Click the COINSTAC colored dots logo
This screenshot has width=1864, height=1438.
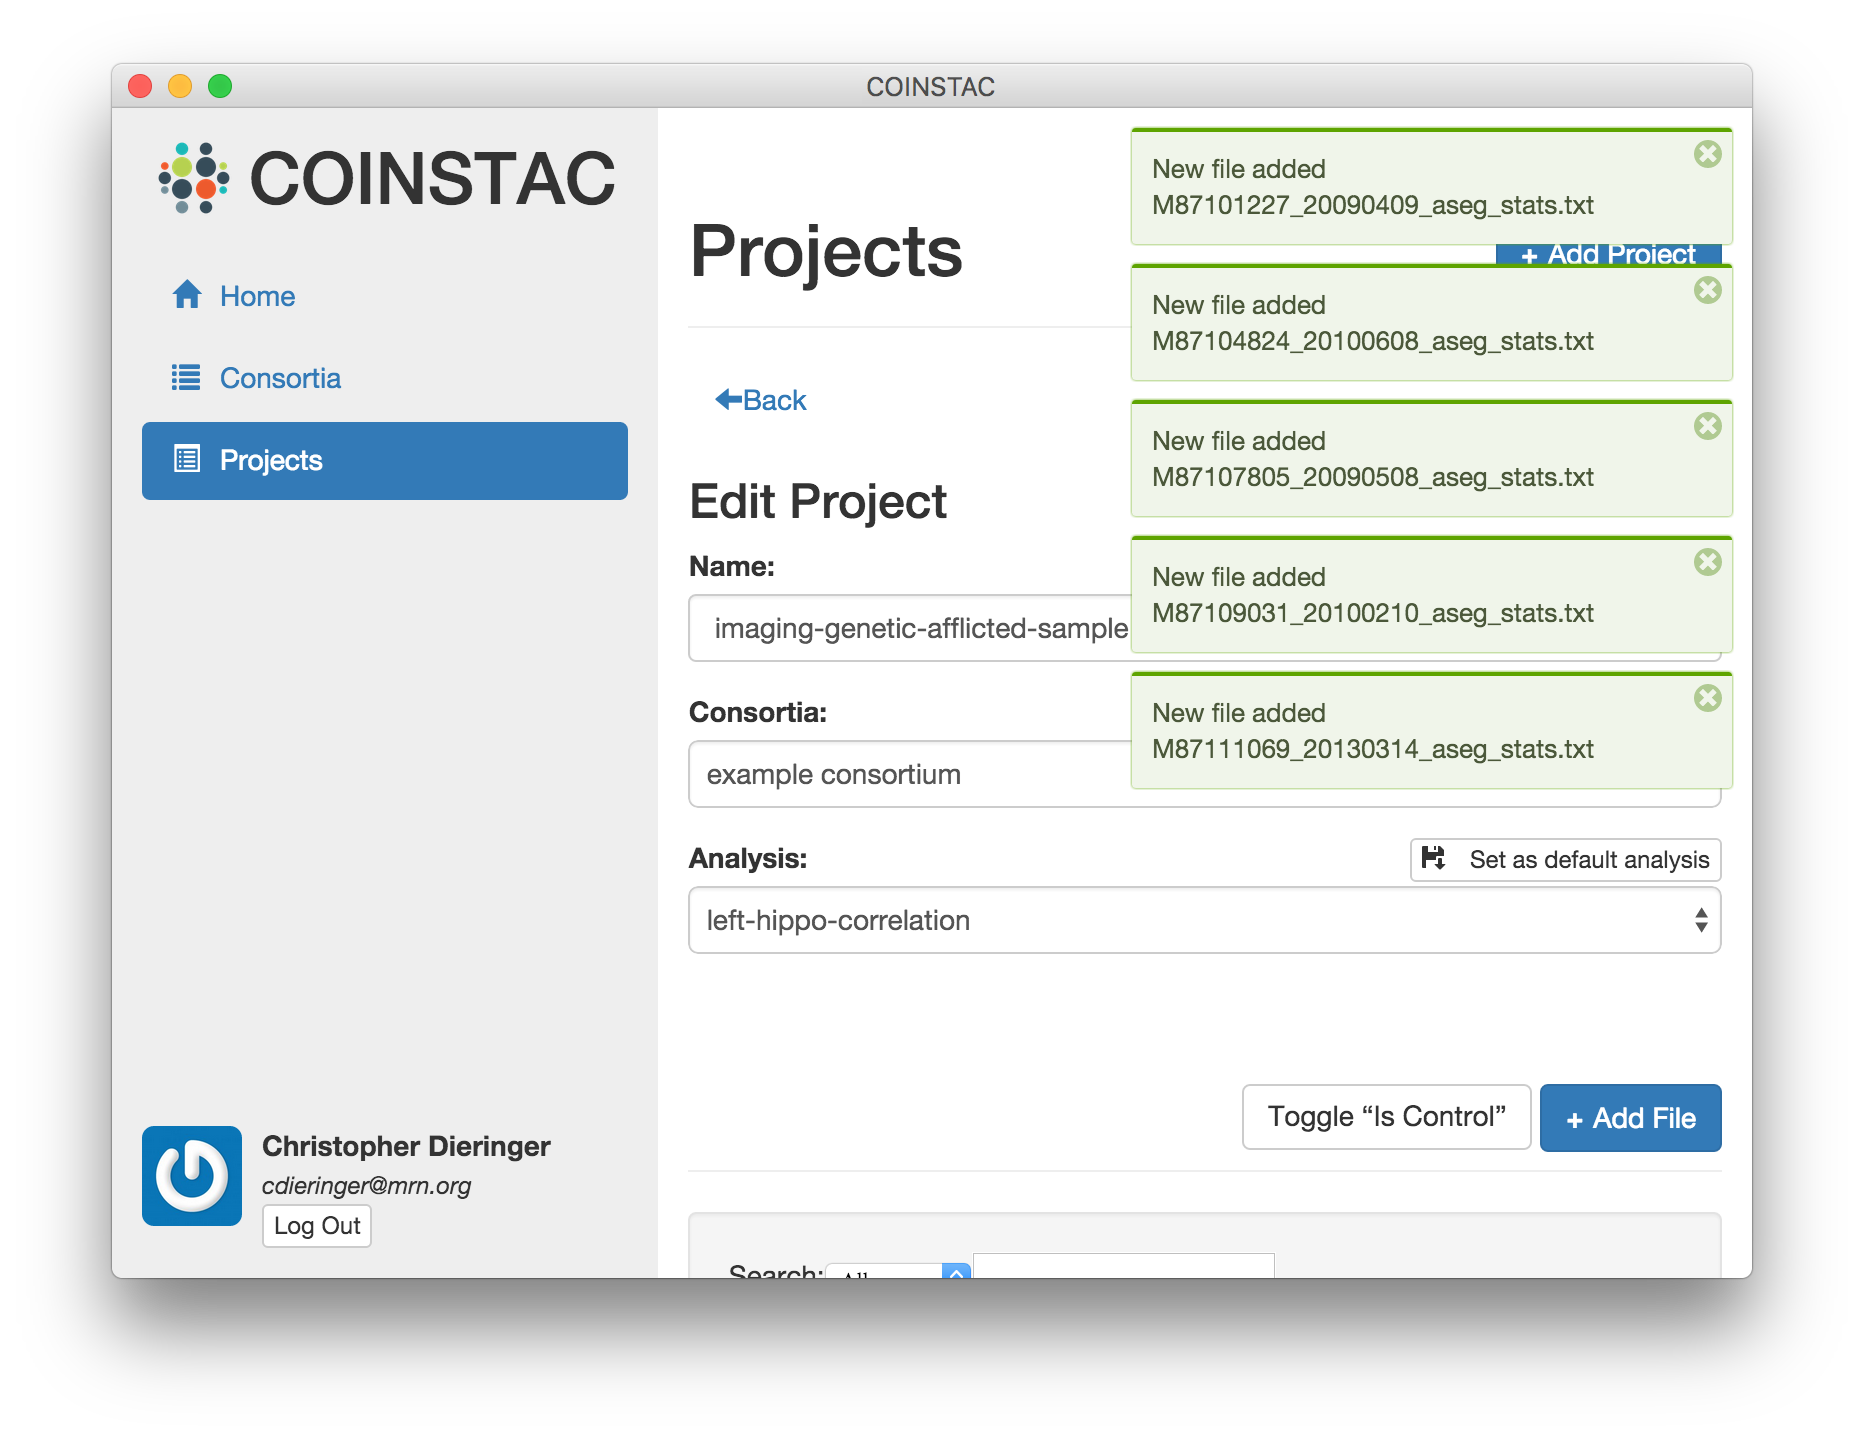pyautogui.click(x=194, y=178)
